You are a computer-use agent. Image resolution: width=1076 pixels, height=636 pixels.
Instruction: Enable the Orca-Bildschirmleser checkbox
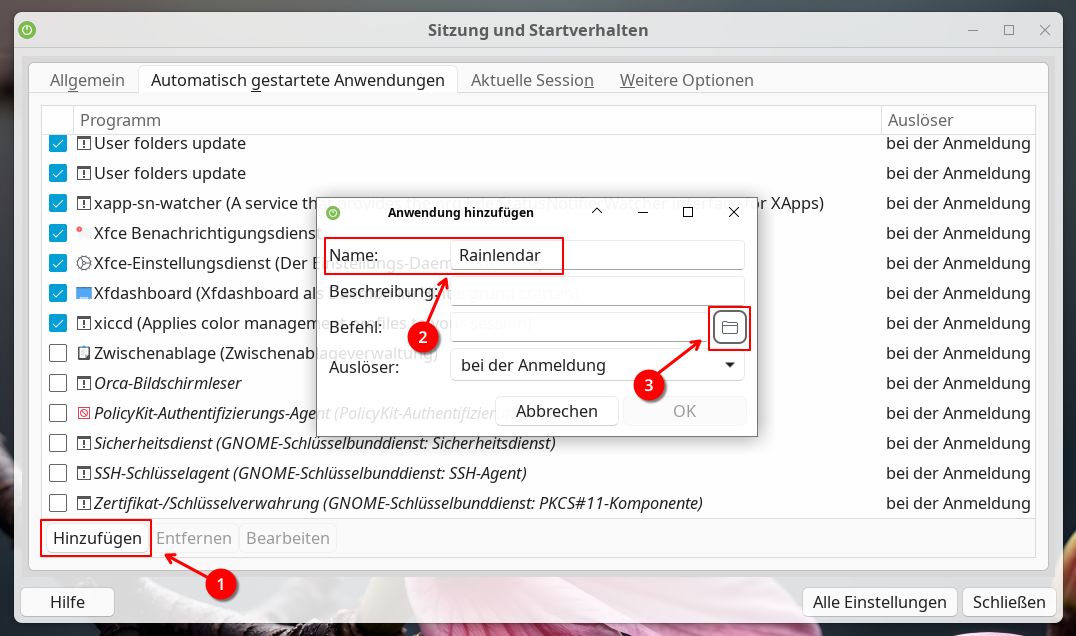click(58, 383)
